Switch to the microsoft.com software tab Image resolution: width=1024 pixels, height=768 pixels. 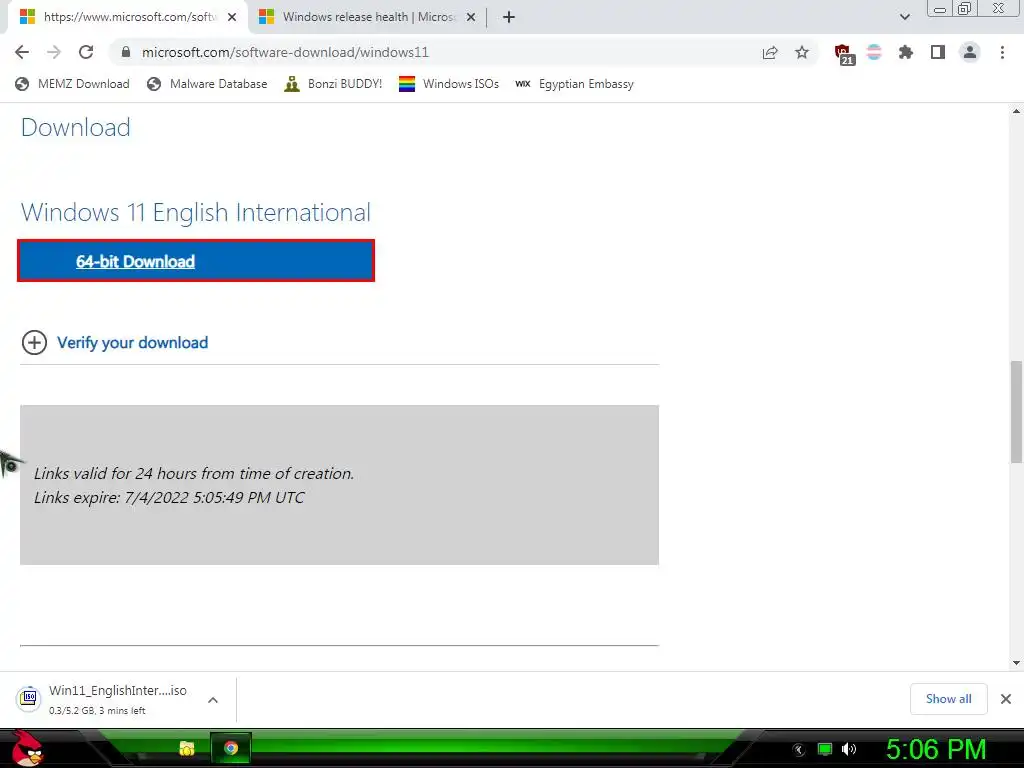129,17
